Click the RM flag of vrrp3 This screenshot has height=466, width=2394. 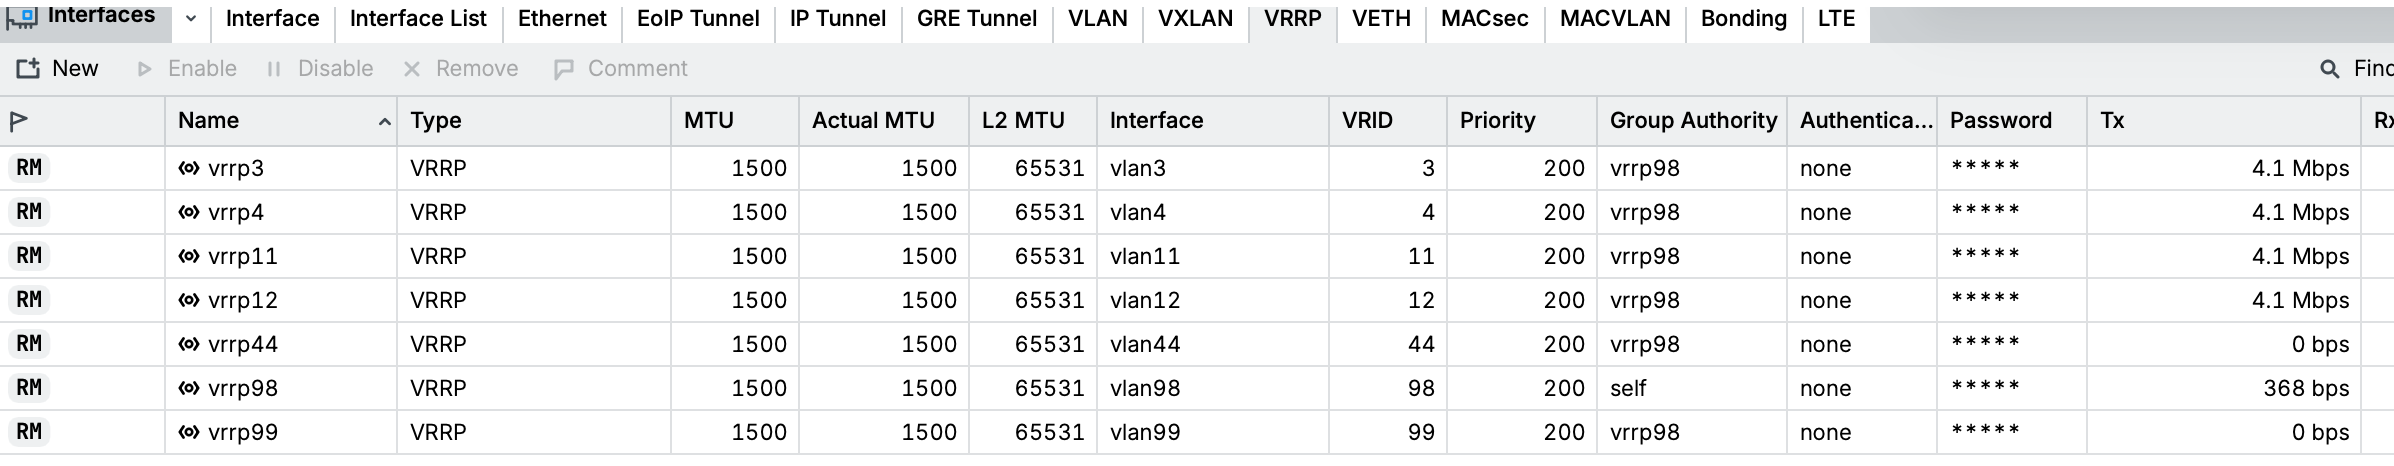pos(29,167)
